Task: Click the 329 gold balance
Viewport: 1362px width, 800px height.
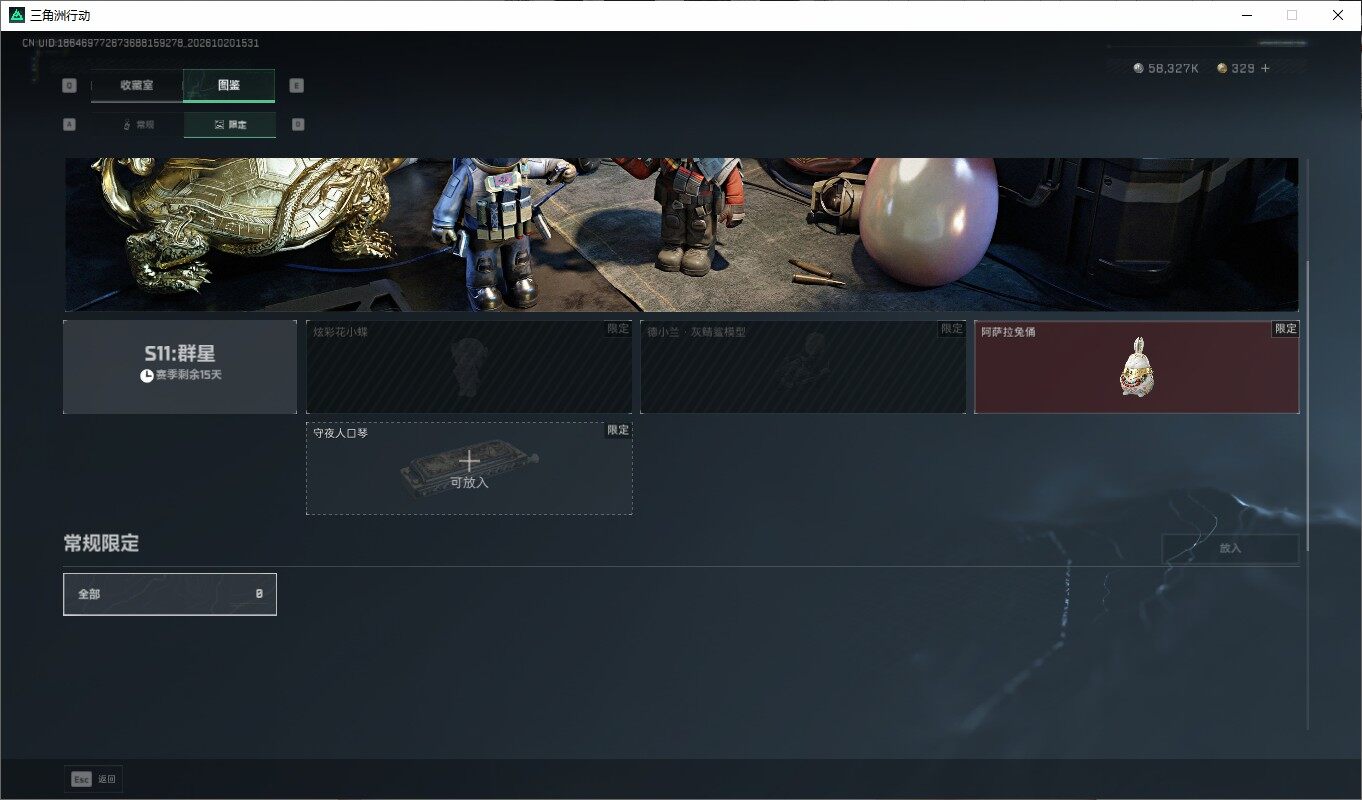Action: [1243, 68]
